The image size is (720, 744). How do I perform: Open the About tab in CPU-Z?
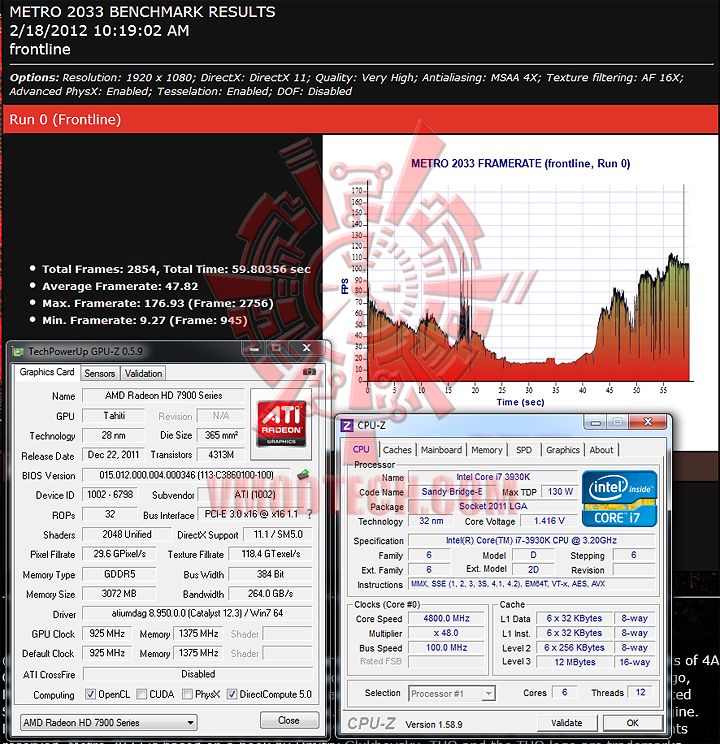(601, 450)
